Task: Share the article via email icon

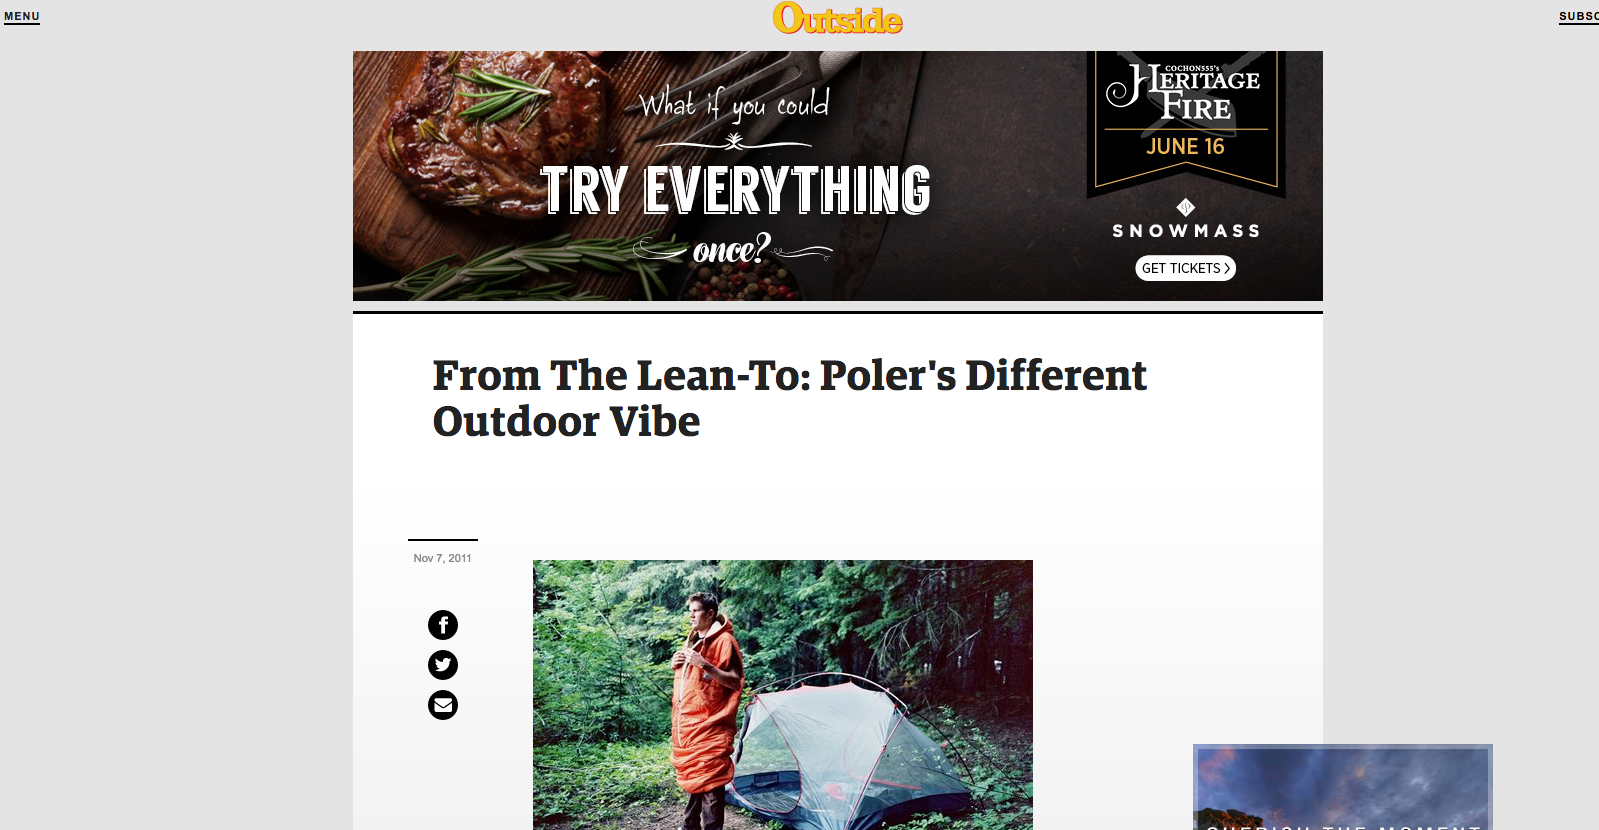Action: (443, 705)
